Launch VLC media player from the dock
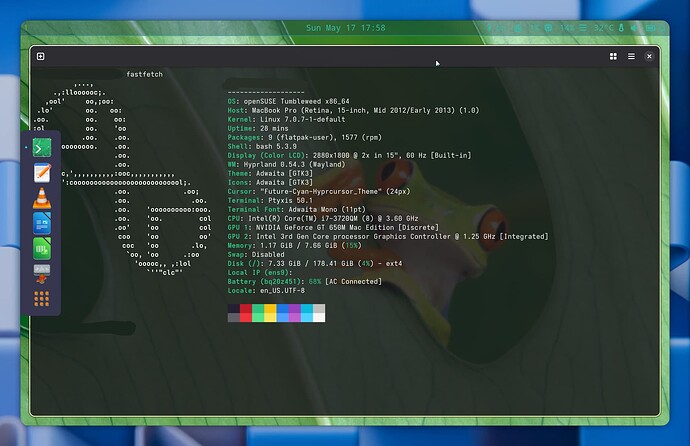The width and height of the screenshot is (690, 446). click(x=42, y=198)
